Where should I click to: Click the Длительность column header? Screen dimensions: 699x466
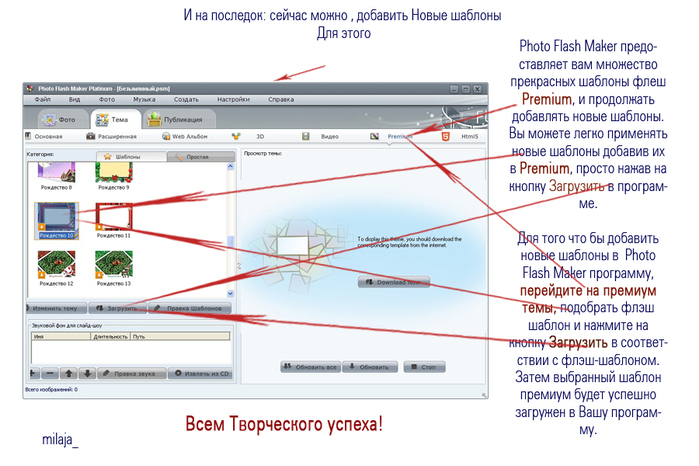tap(111, 336)
